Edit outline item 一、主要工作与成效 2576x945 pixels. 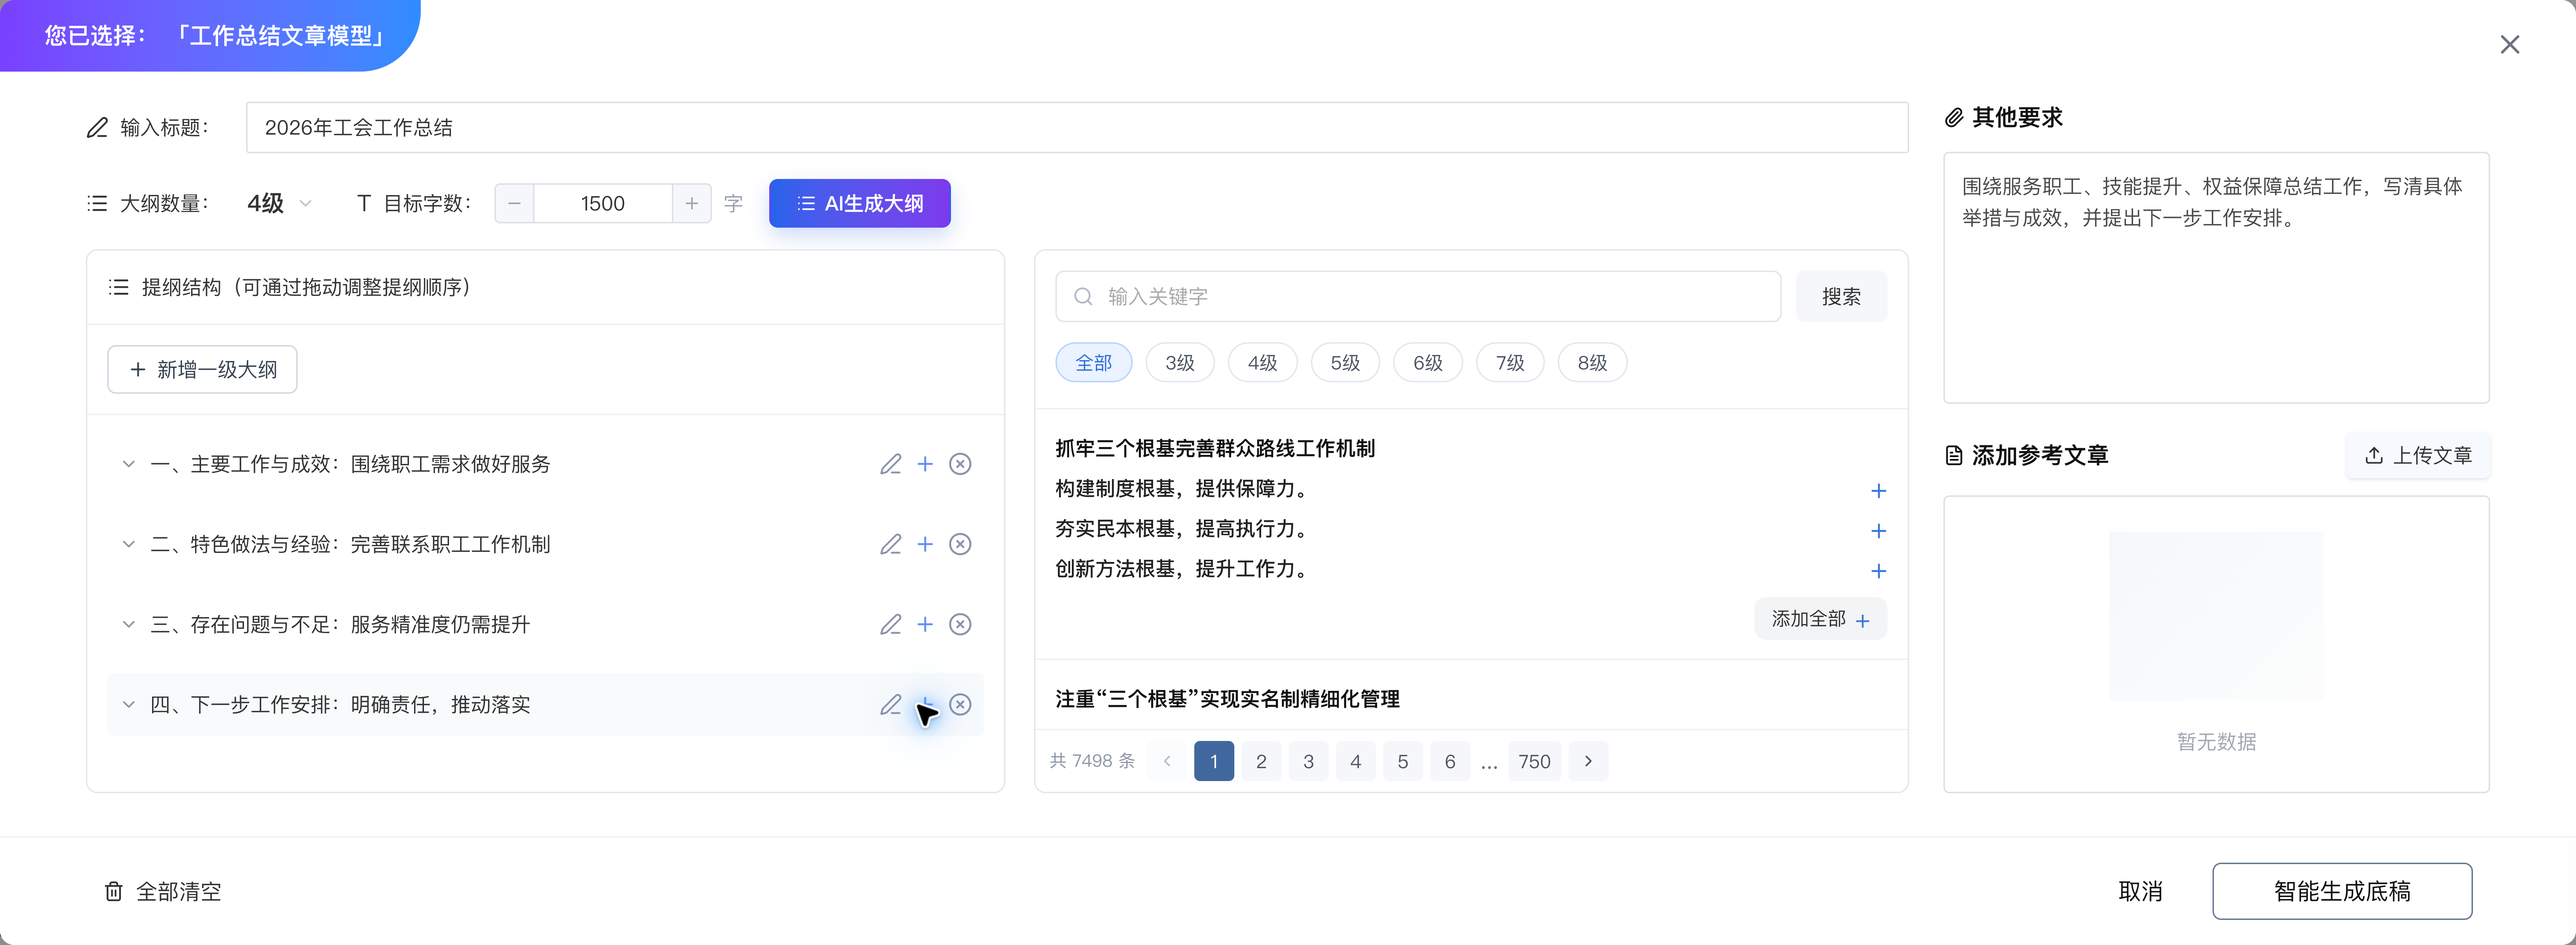(890, 464)
